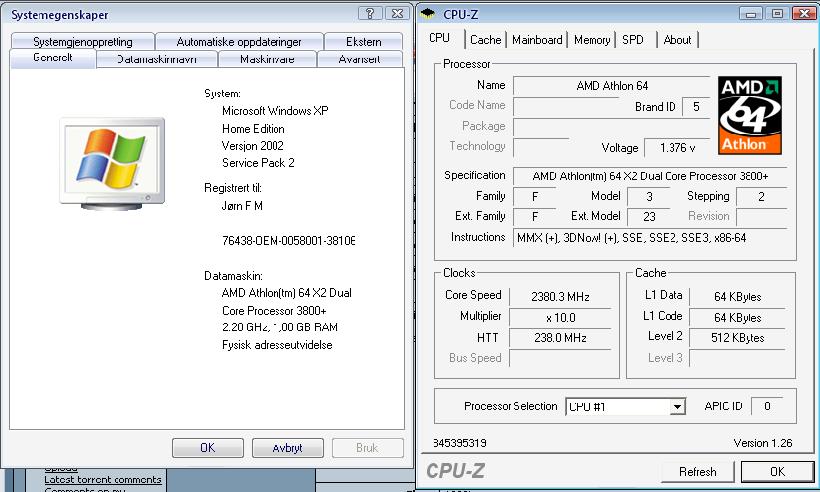Click the Voltage value 1.376 v
Viewport: 820px width, 492px height.
(677, 148)
